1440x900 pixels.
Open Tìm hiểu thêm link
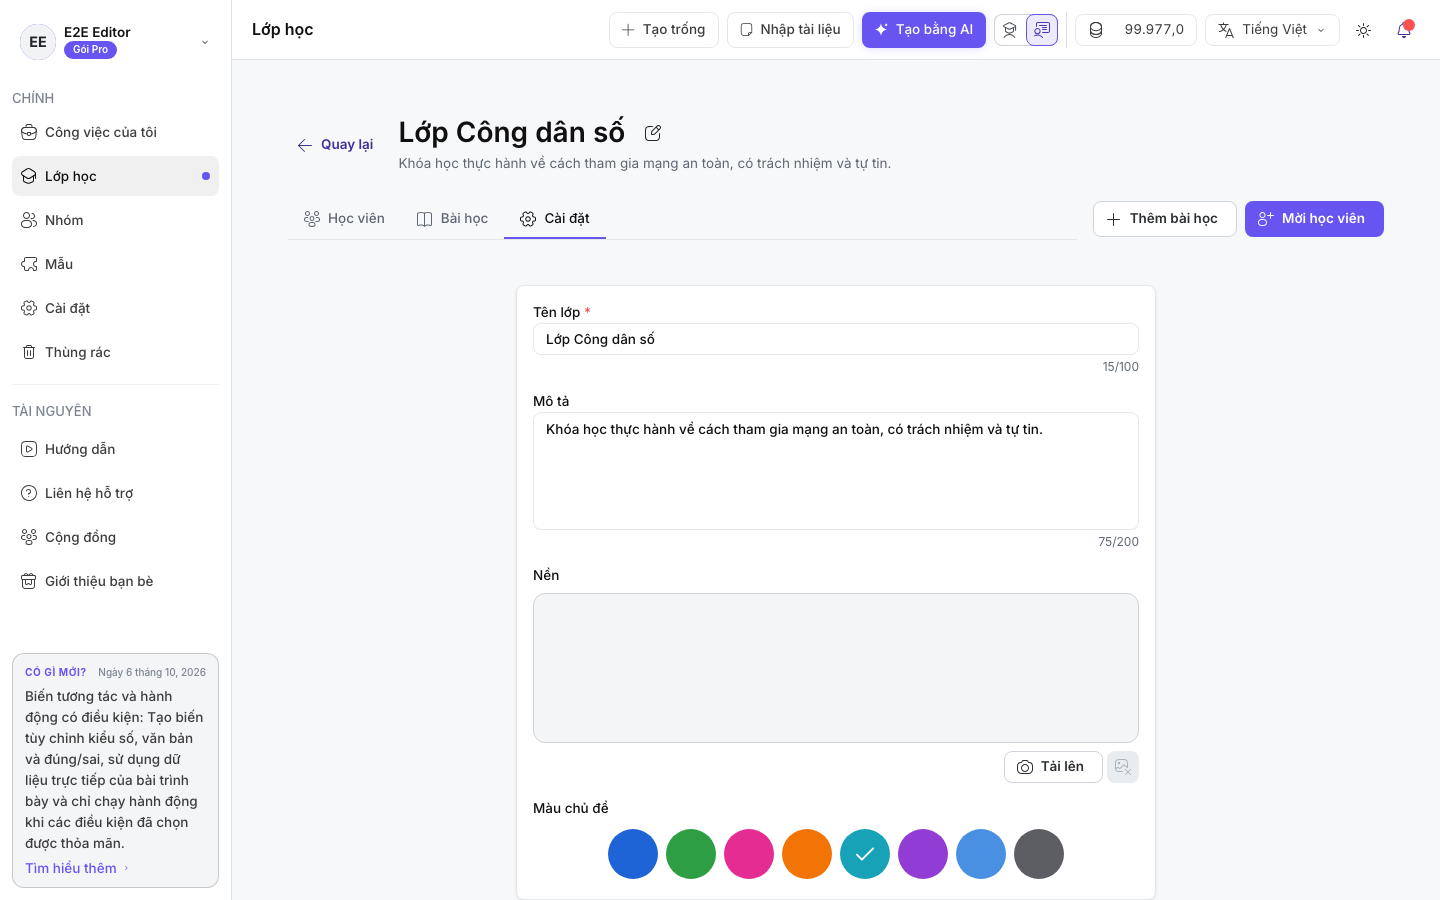[78, 868]
